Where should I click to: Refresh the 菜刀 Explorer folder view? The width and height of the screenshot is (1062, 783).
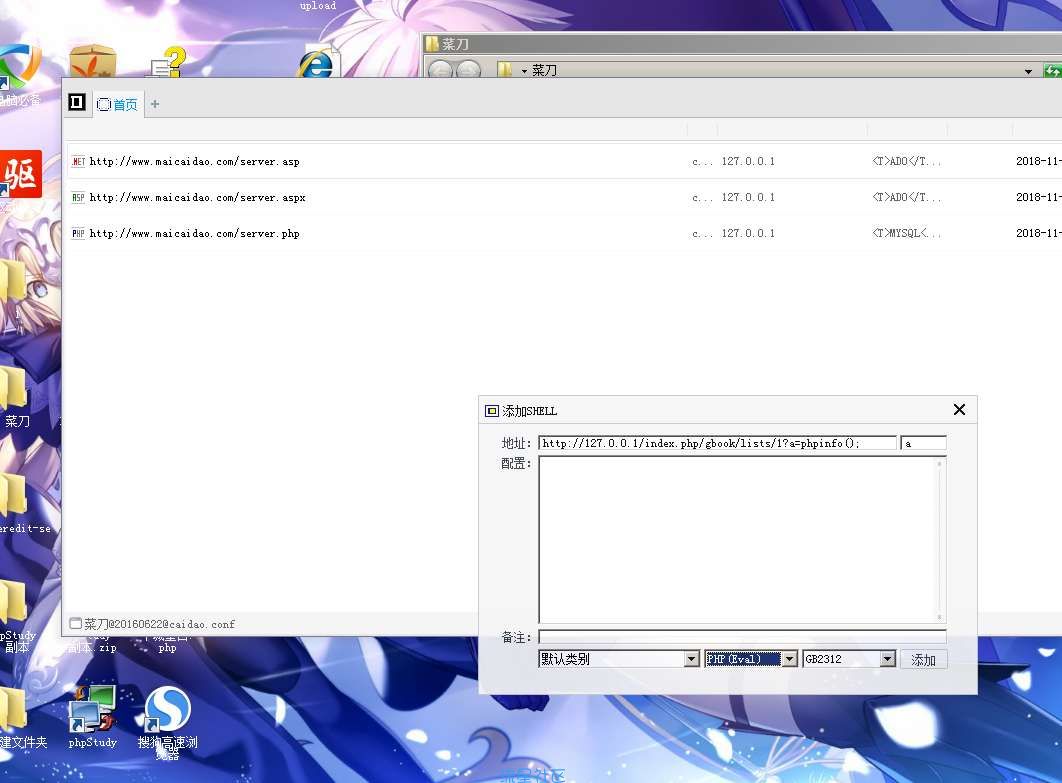click(x=1052, y=70)
